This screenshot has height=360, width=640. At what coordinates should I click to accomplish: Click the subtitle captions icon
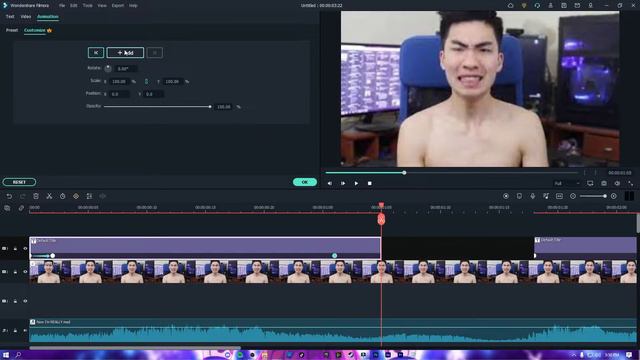point(559,196)
